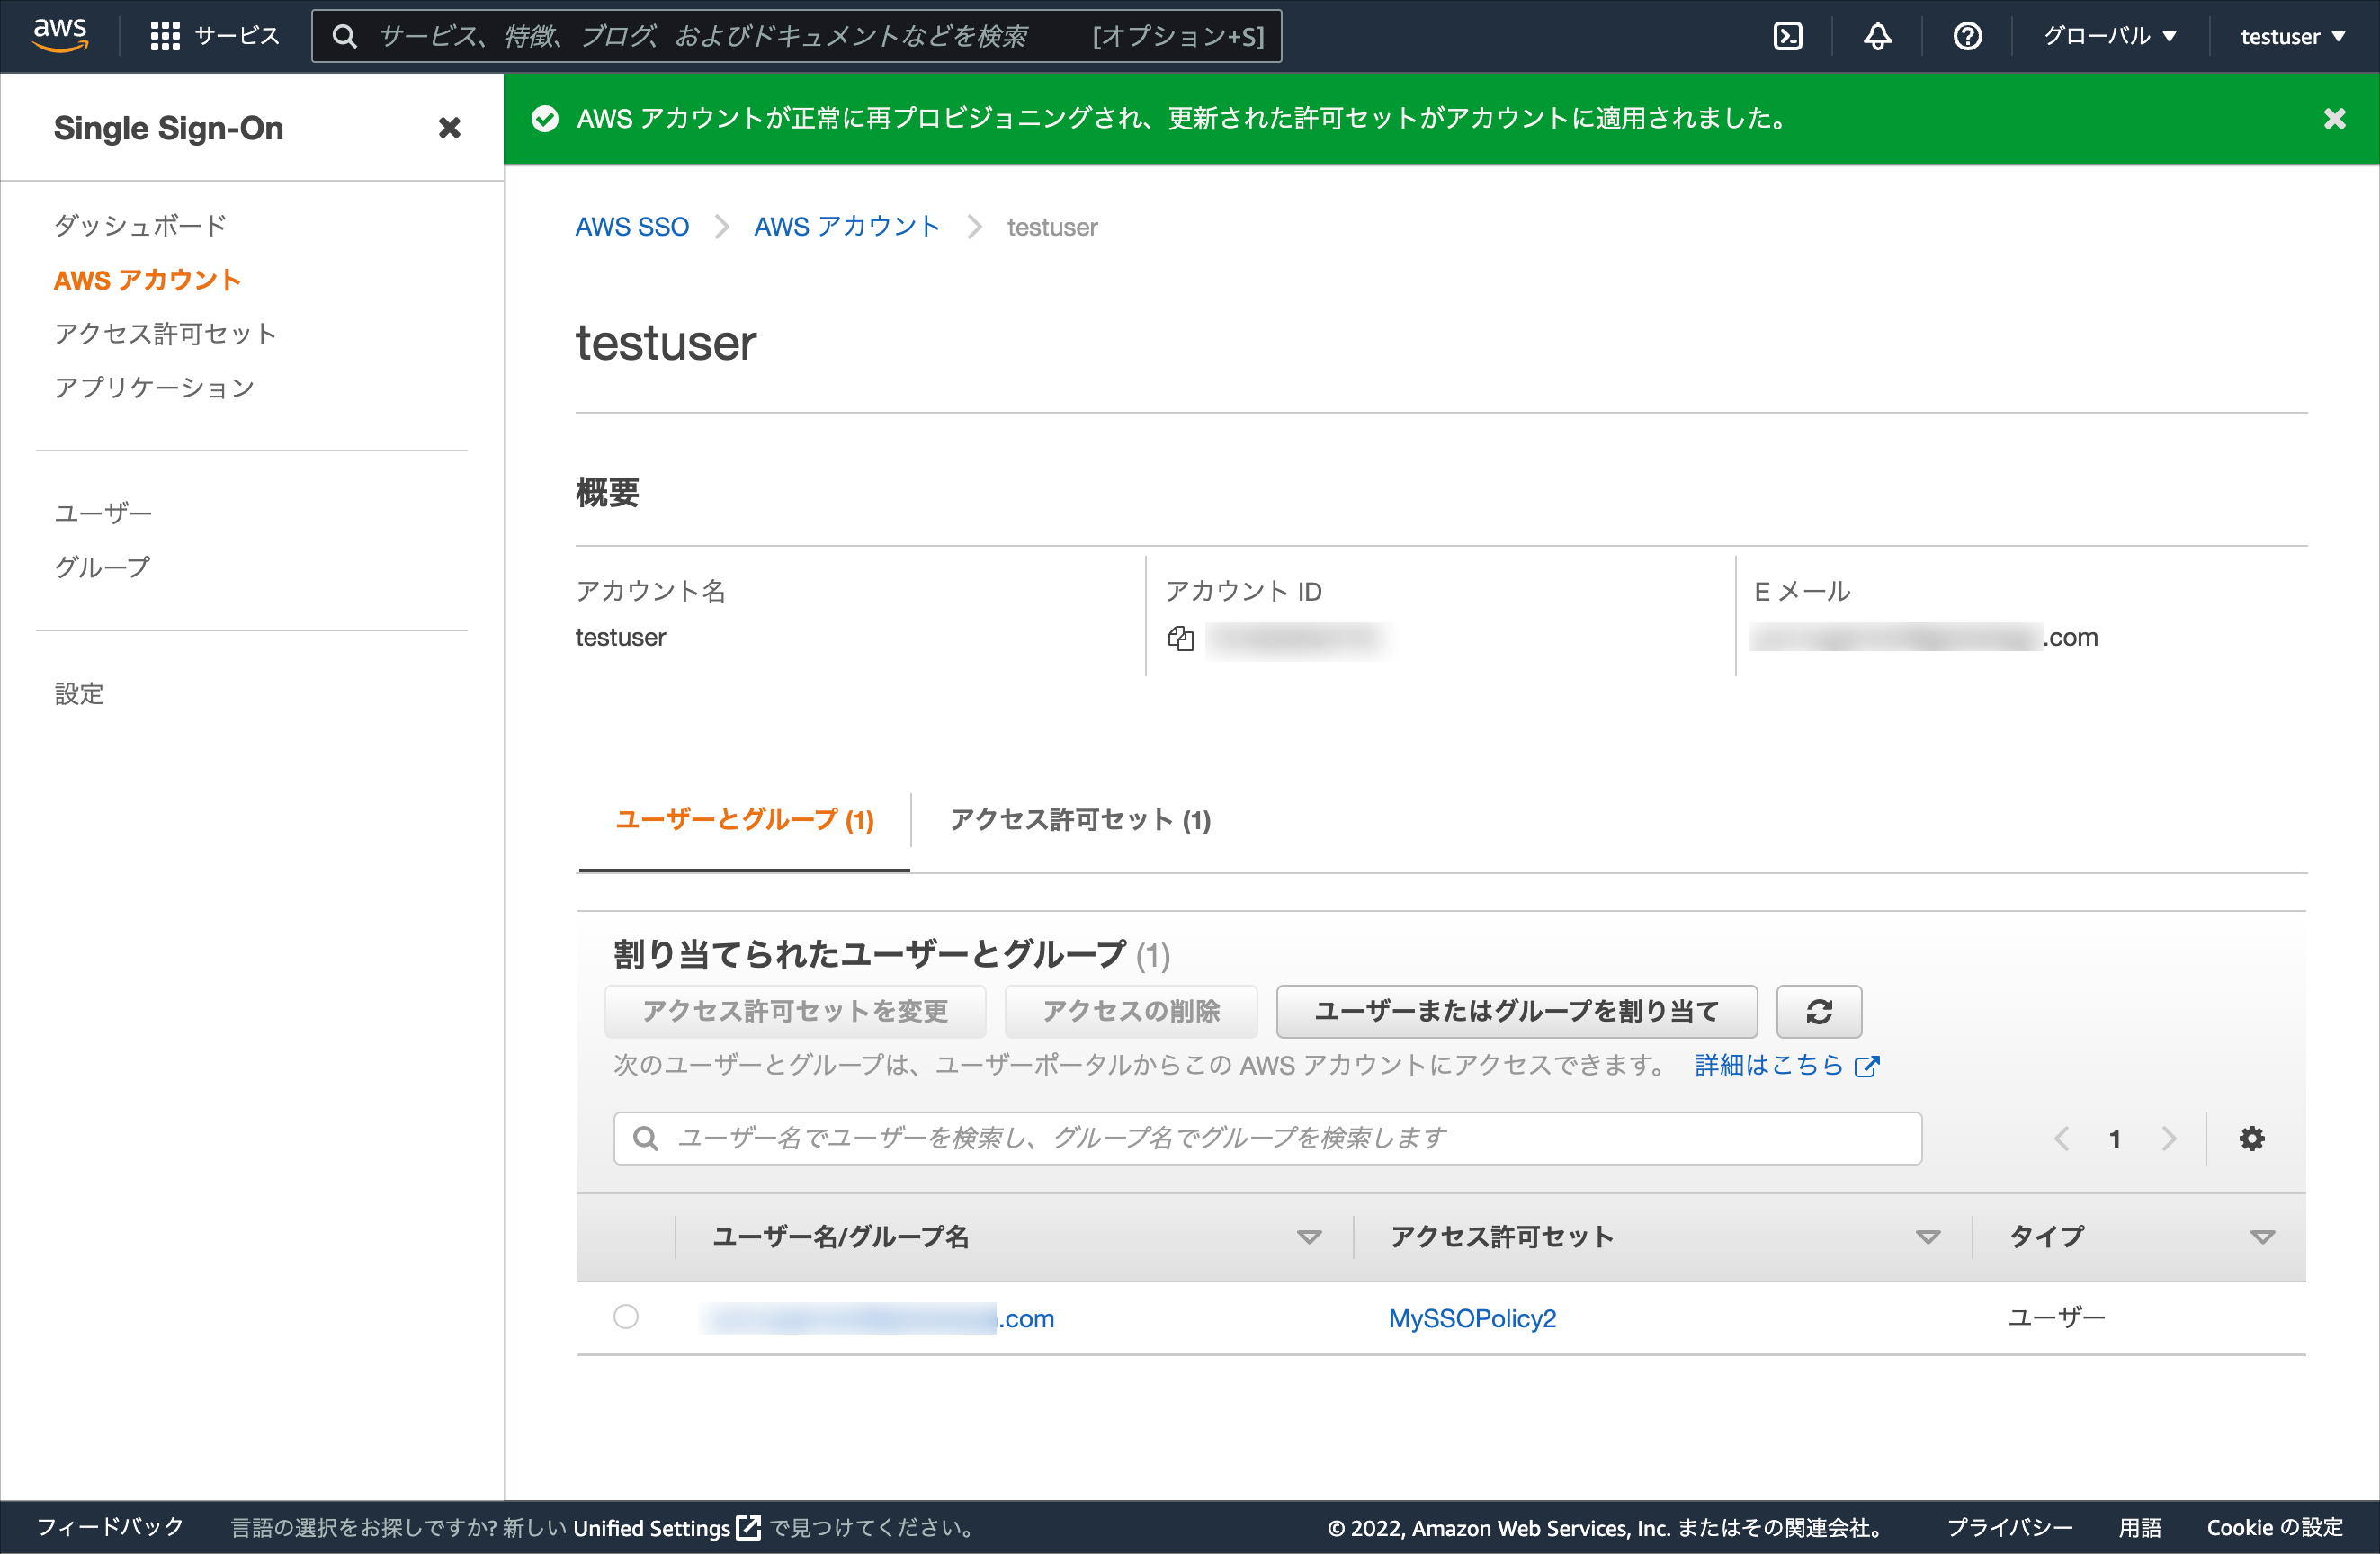The width and height of the screenshot is (2380, 1554).
Task: Open the help question mark icon
Action: click(1967, 37)
